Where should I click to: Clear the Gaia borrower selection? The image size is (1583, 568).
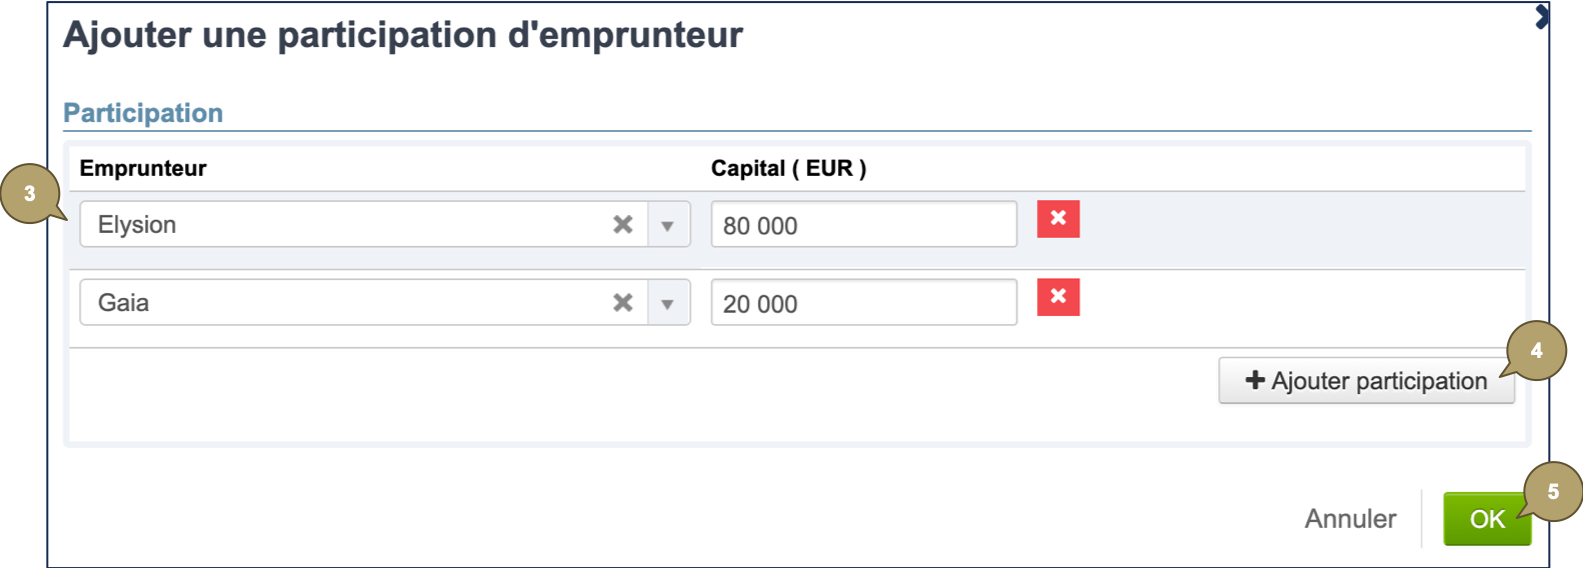coord(622,303)
